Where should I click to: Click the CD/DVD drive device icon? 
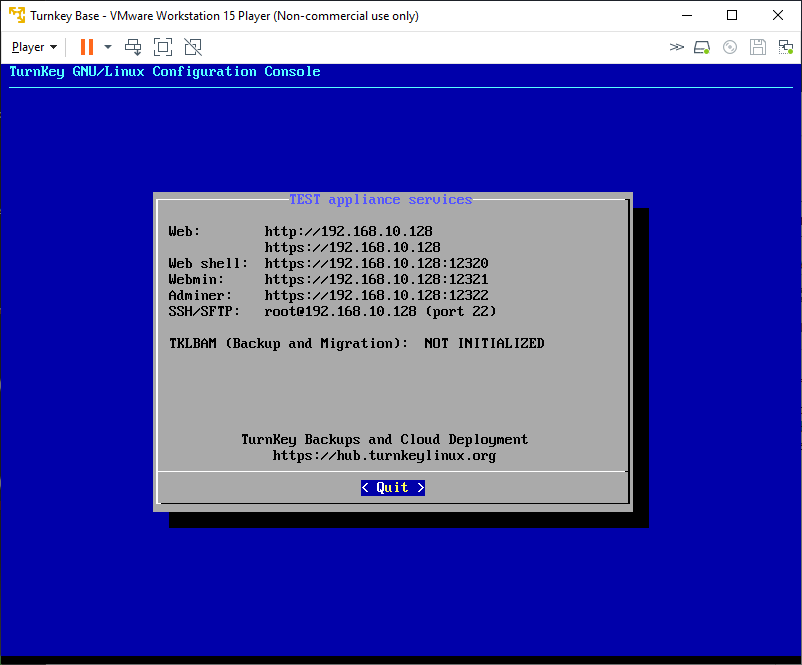point(730,47)
